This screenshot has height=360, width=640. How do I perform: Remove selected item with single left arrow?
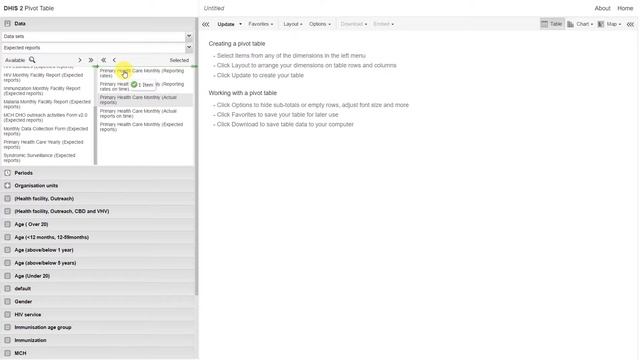click(114, 60)
